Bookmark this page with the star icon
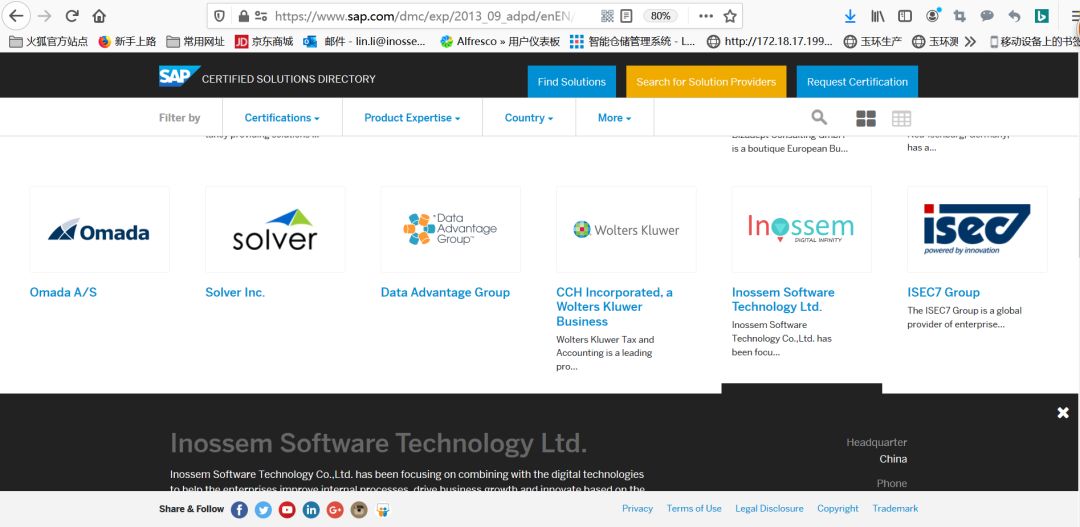Viewport: 1080px width, 527px height. (730, 16)
